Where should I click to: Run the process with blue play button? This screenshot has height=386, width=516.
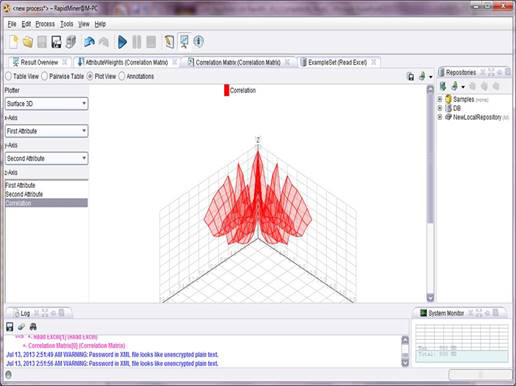[x=122, y=42]
